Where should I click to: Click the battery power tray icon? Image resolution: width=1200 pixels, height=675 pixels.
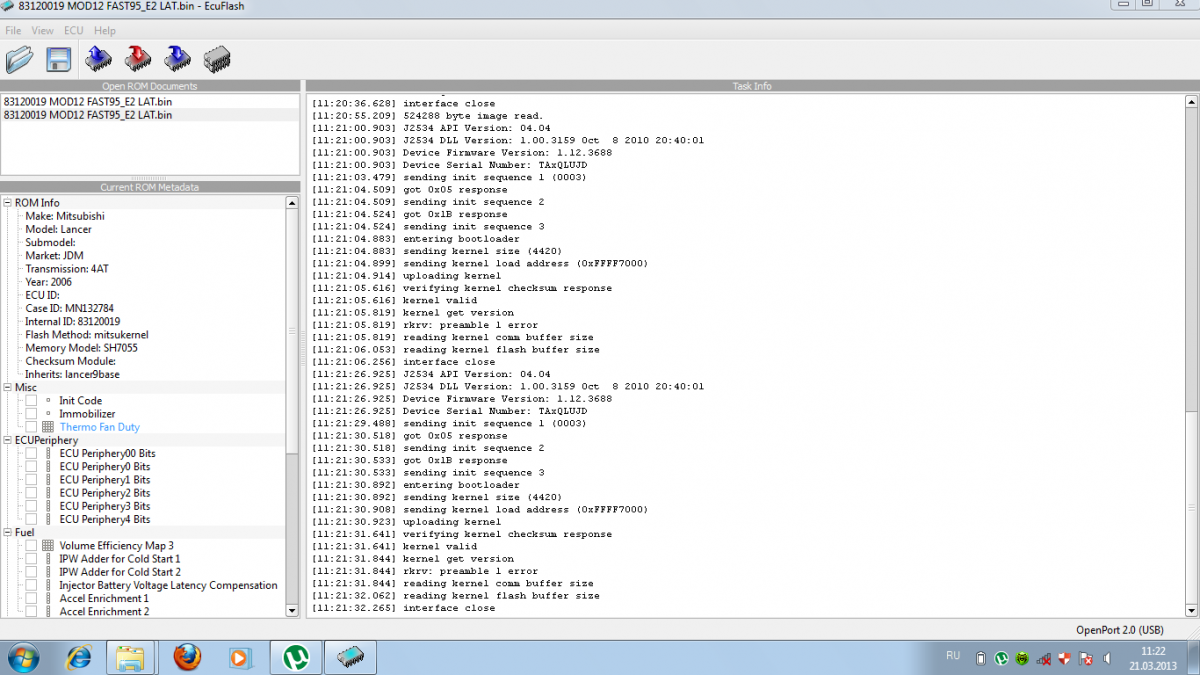981,658
